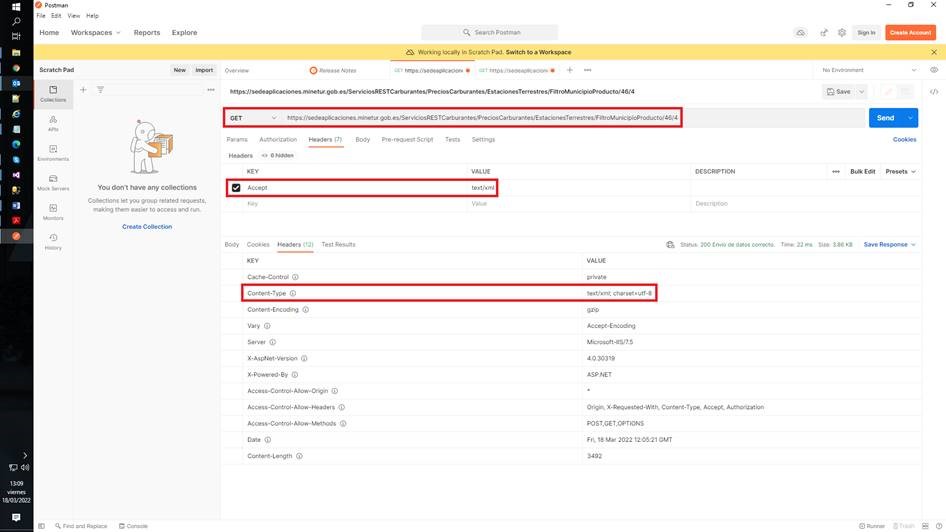Switch to the request Settings tab

483,139
